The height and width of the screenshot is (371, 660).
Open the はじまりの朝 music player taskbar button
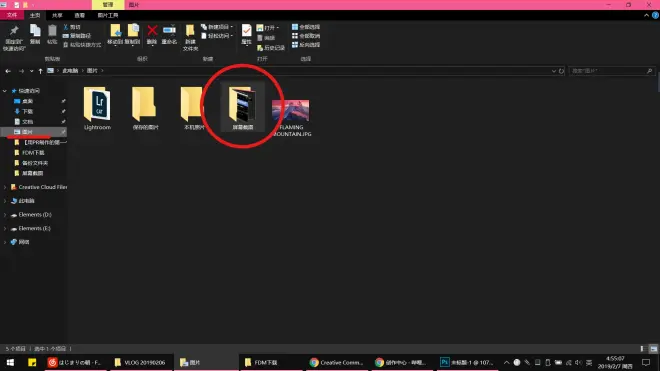(75, 362)
